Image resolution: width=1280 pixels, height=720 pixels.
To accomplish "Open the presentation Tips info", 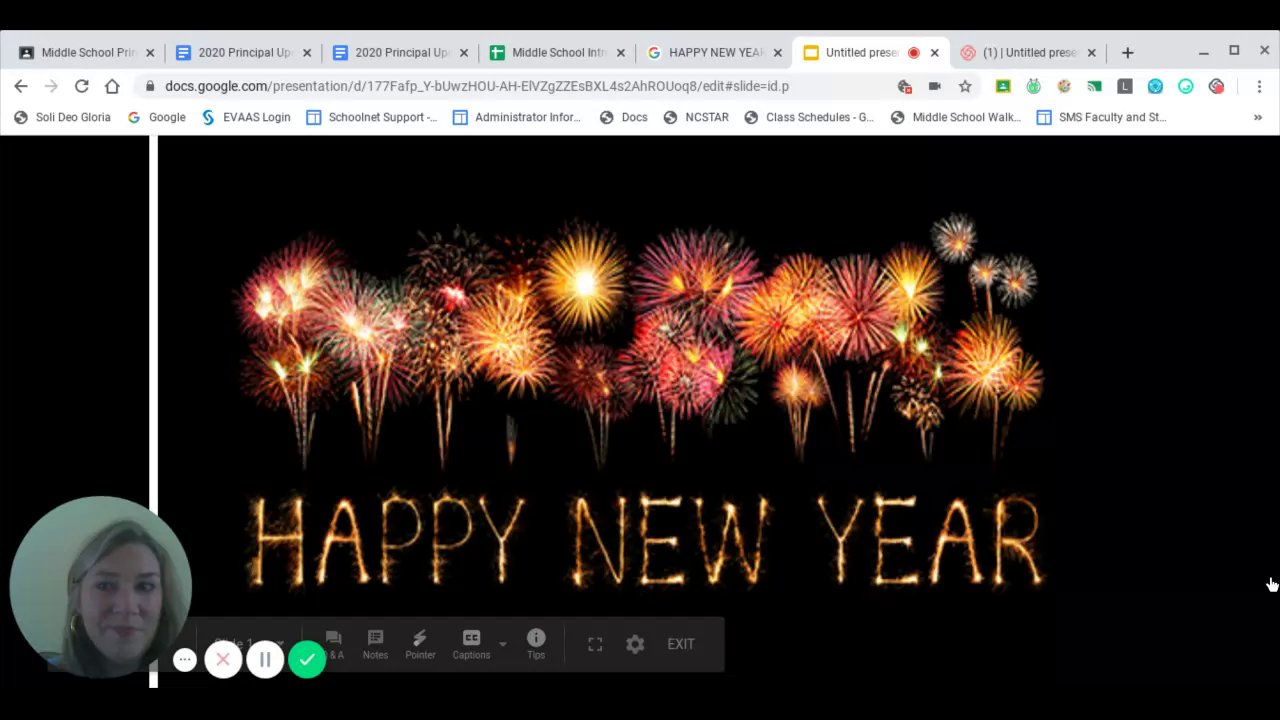I will [536, 644].
